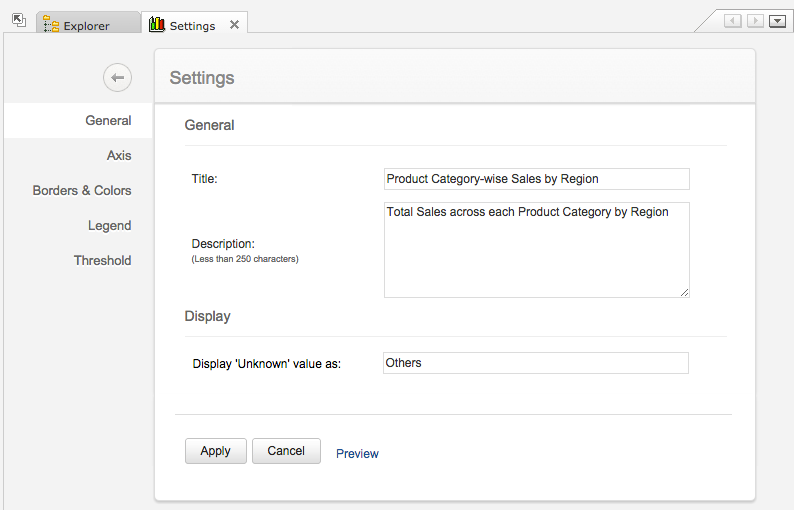The width and height of the screenshot is (794, 510).
Task: Click the pop-out icon left of Explorer tab
Action: tap(19, 21)
